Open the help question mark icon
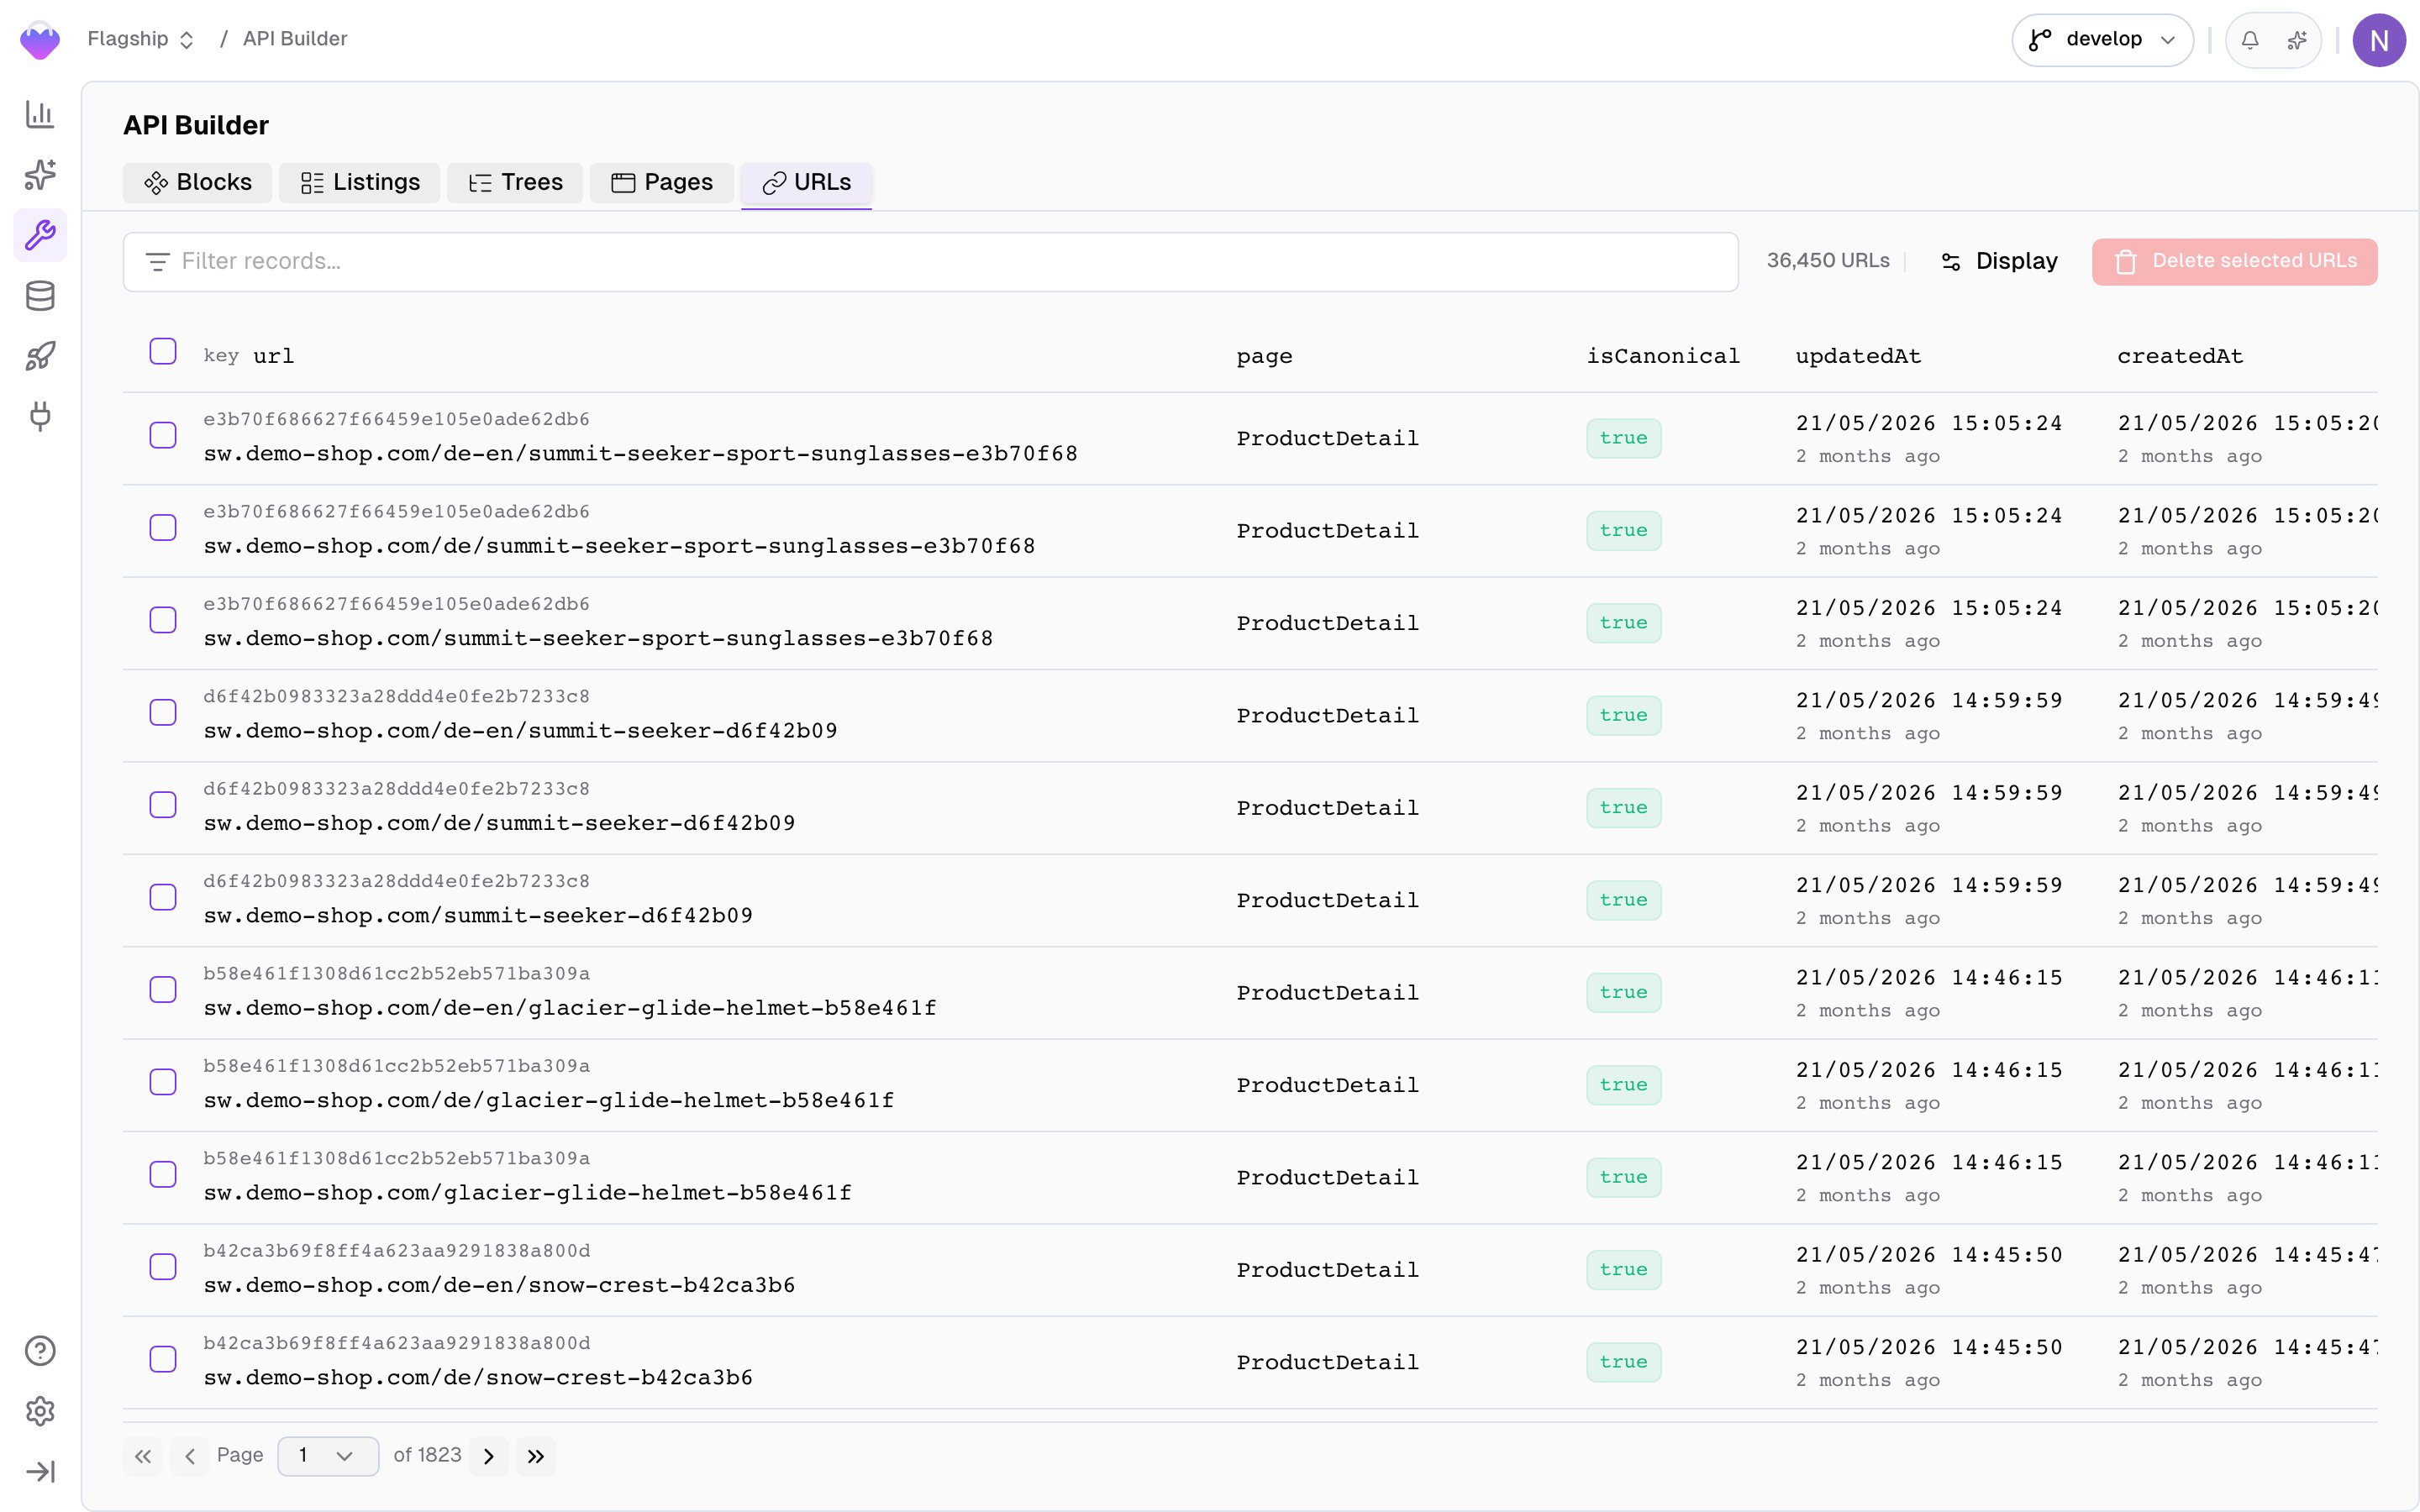The width and height of the screenshot is (2420, 1512). tap(40, 1351)
